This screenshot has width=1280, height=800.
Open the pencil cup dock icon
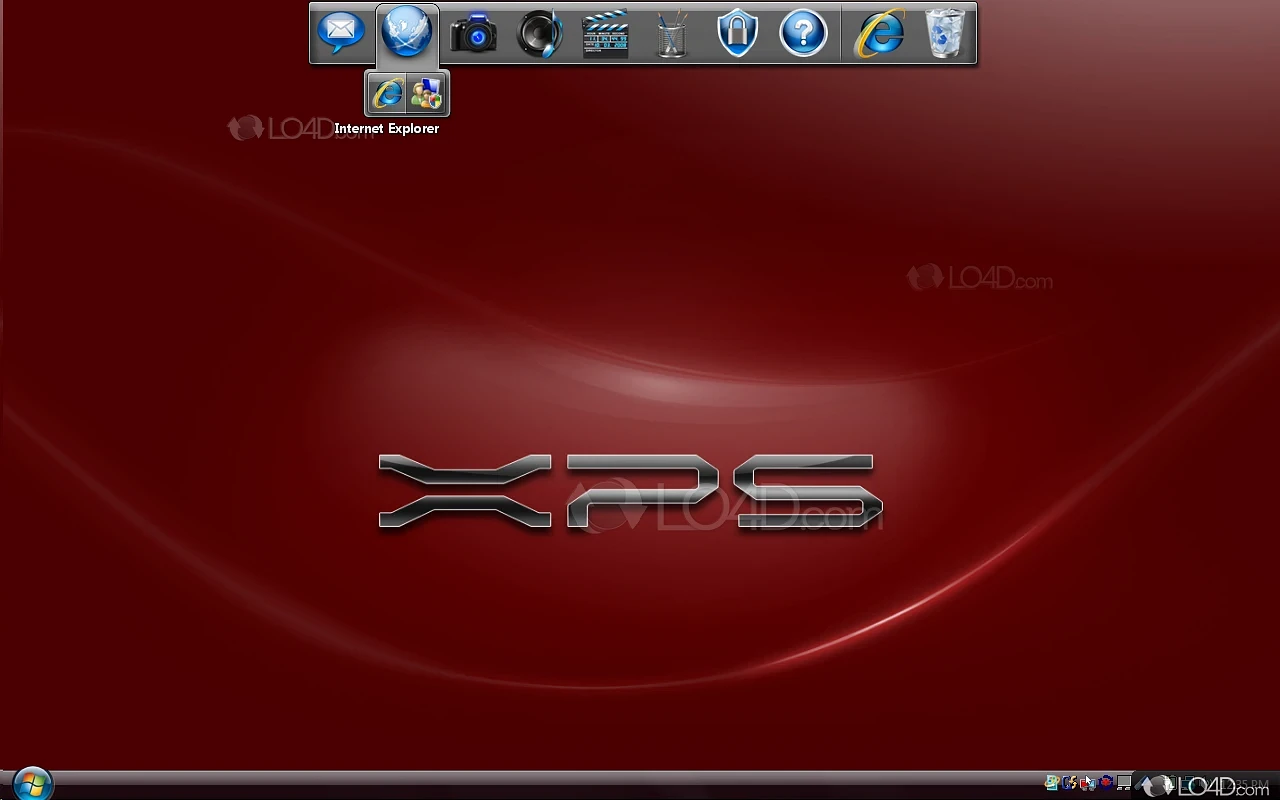671,35
